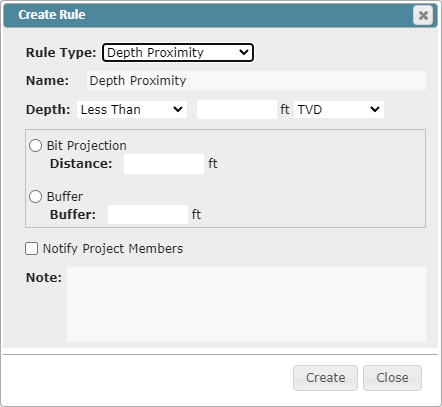This screenshot has height=407, width=442.
Task: Click the 'Create Rule' title text
Action: [x=52, y=15]
